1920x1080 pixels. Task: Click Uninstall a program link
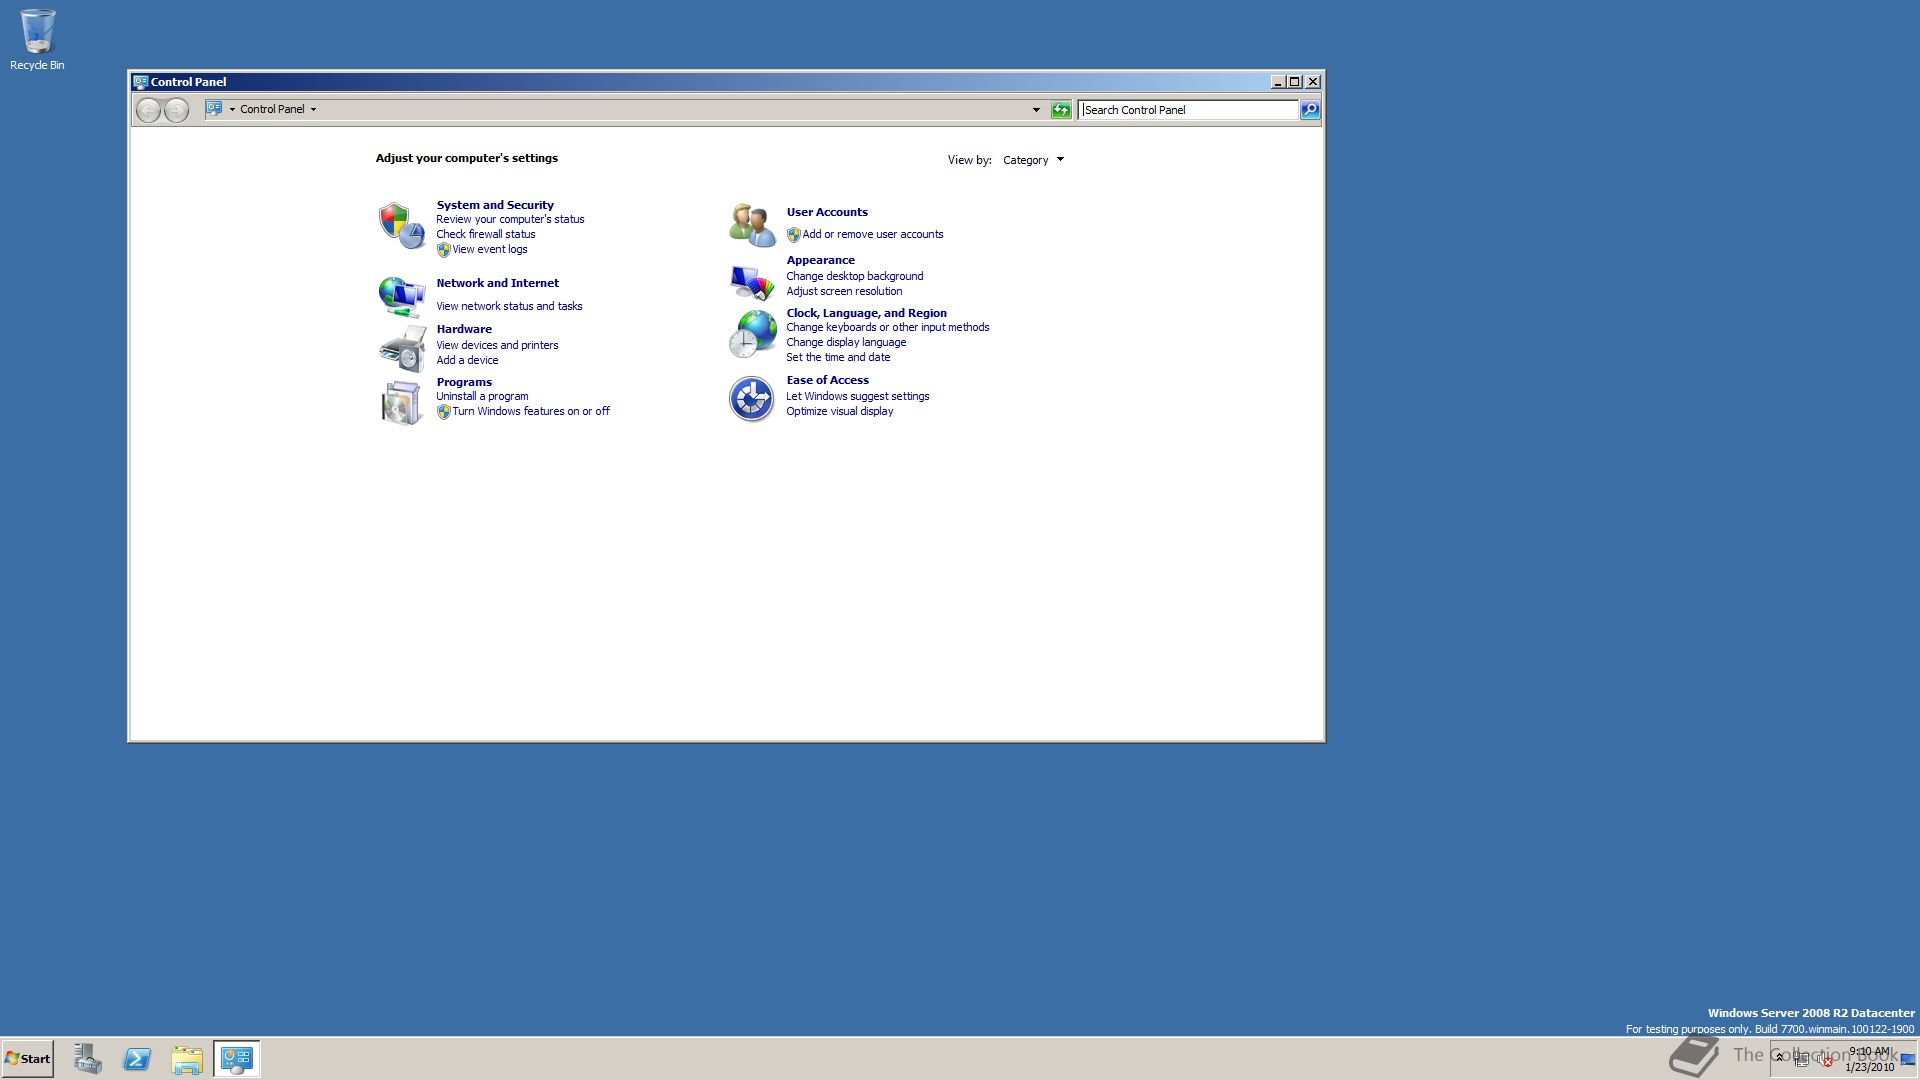pos(482,397)
